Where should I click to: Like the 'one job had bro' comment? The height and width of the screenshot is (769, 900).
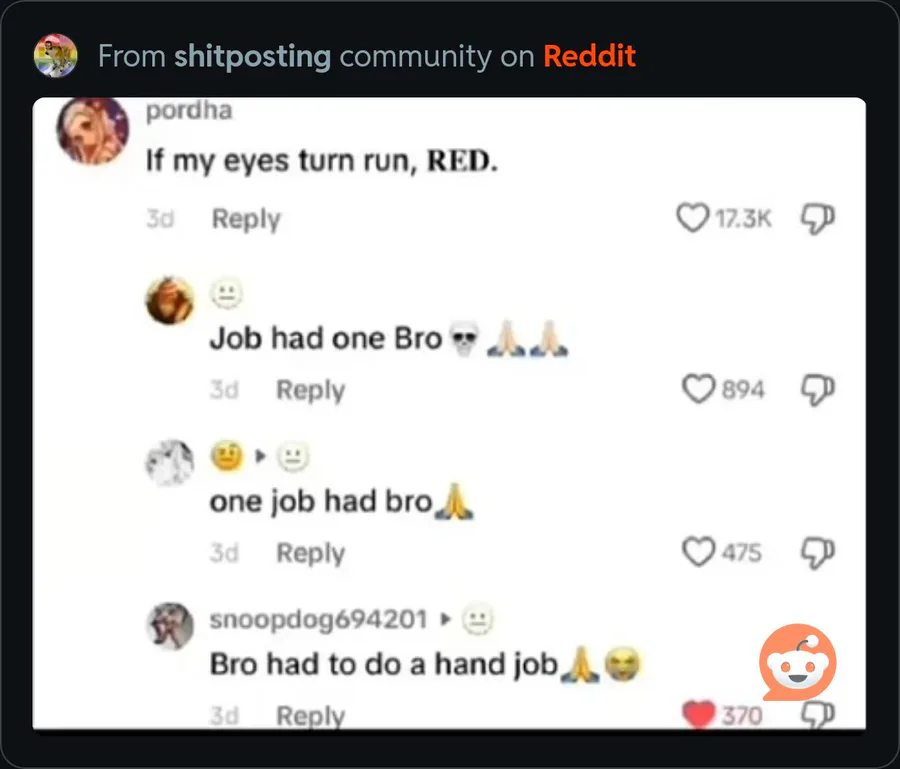click(699, 551)
